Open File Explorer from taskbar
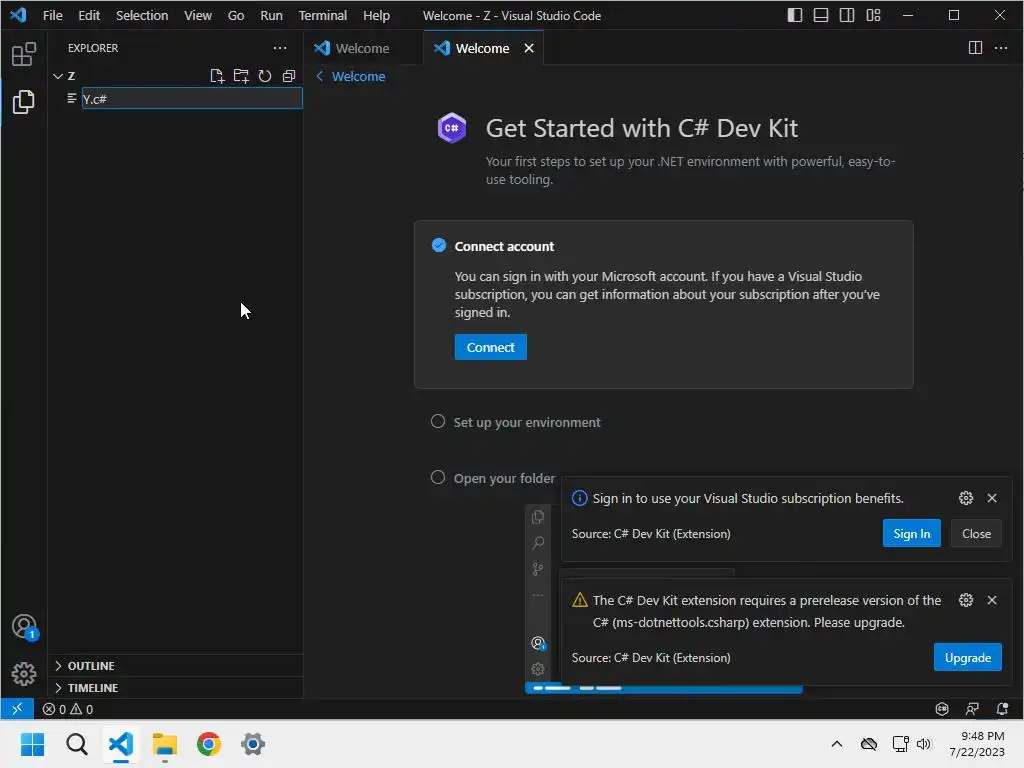 tap(165, 744)
